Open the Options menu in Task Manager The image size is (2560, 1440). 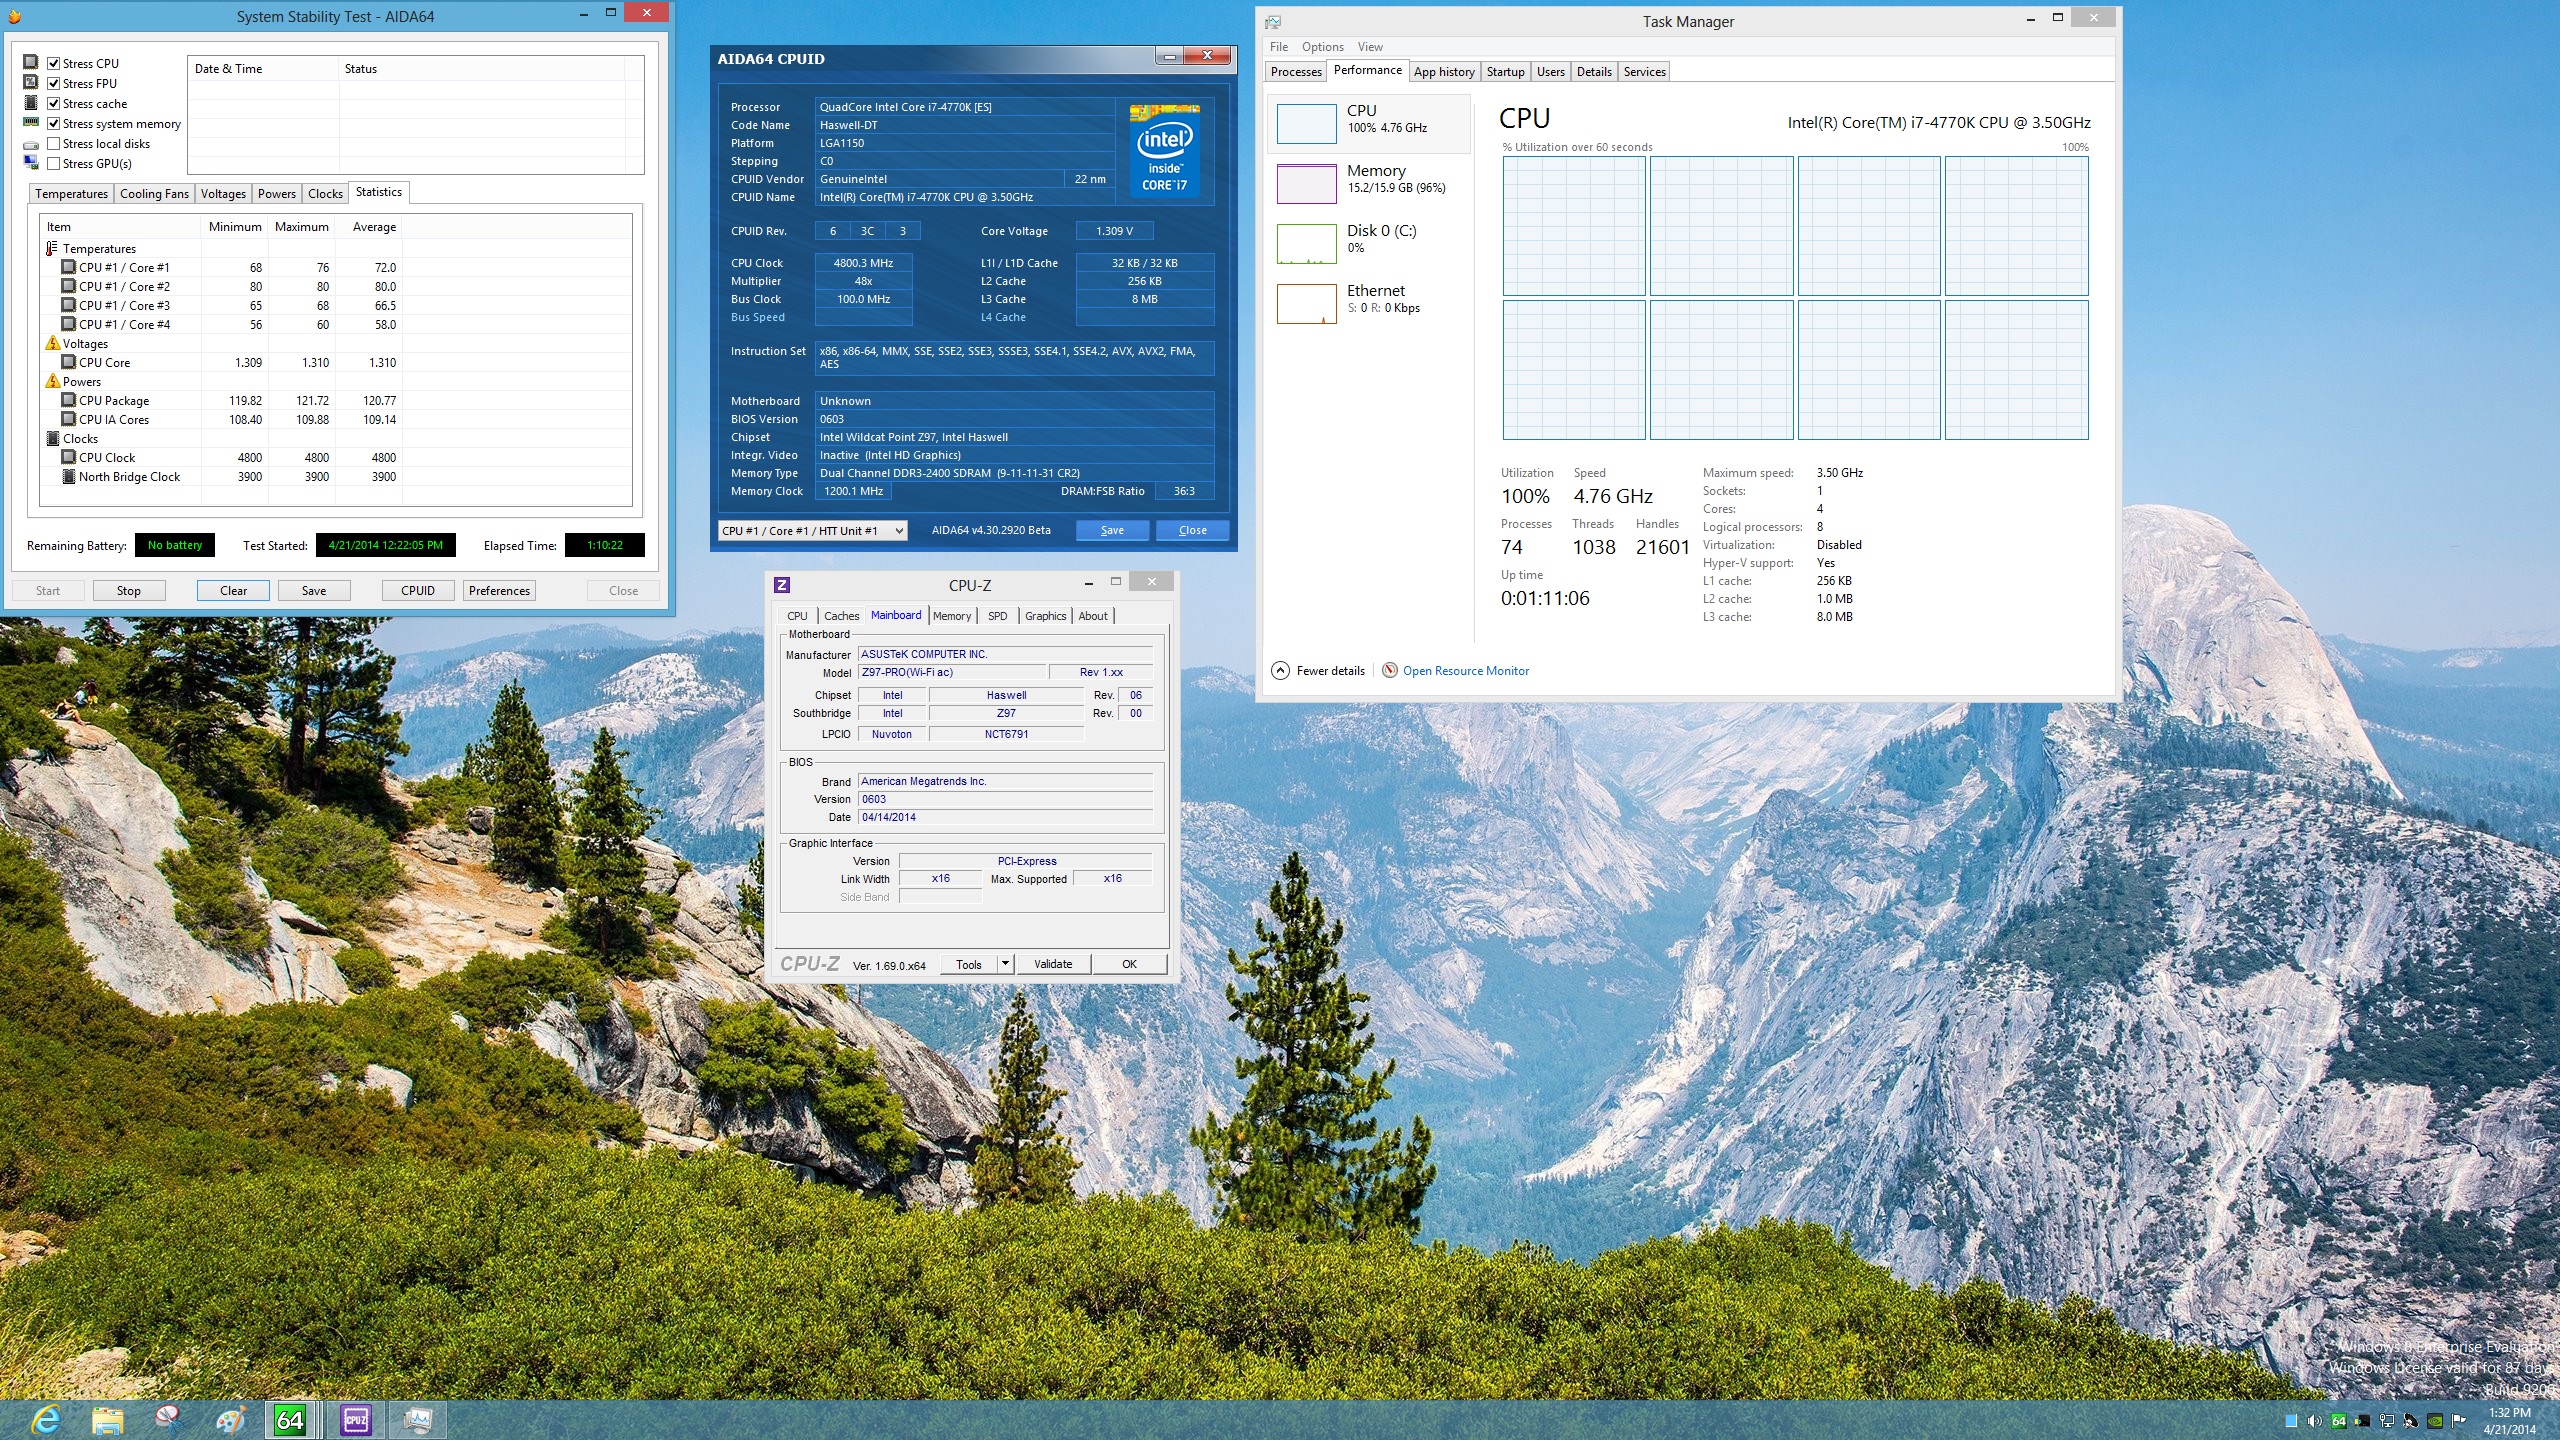click(1322, 46)
